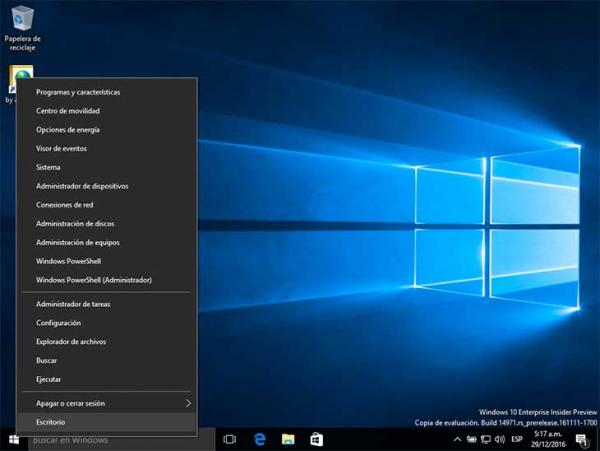Viewport: 600px width, 451px height.
Task: Open Centro de movilidad
Action: (107, 111)
